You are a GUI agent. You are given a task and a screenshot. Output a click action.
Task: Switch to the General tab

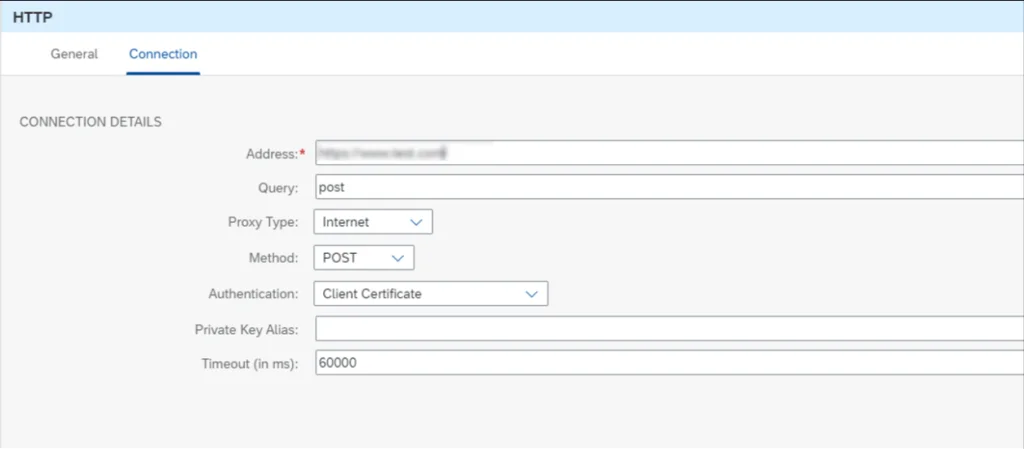pos(74,54)
